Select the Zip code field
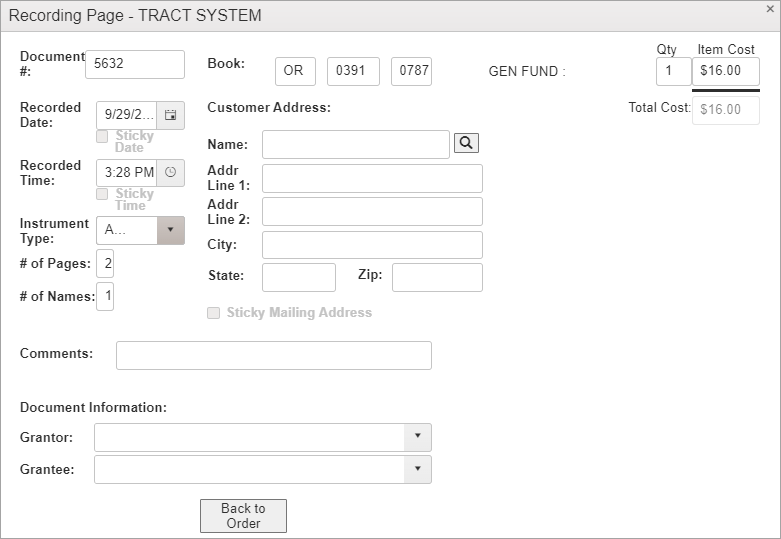 click(437, 278)
